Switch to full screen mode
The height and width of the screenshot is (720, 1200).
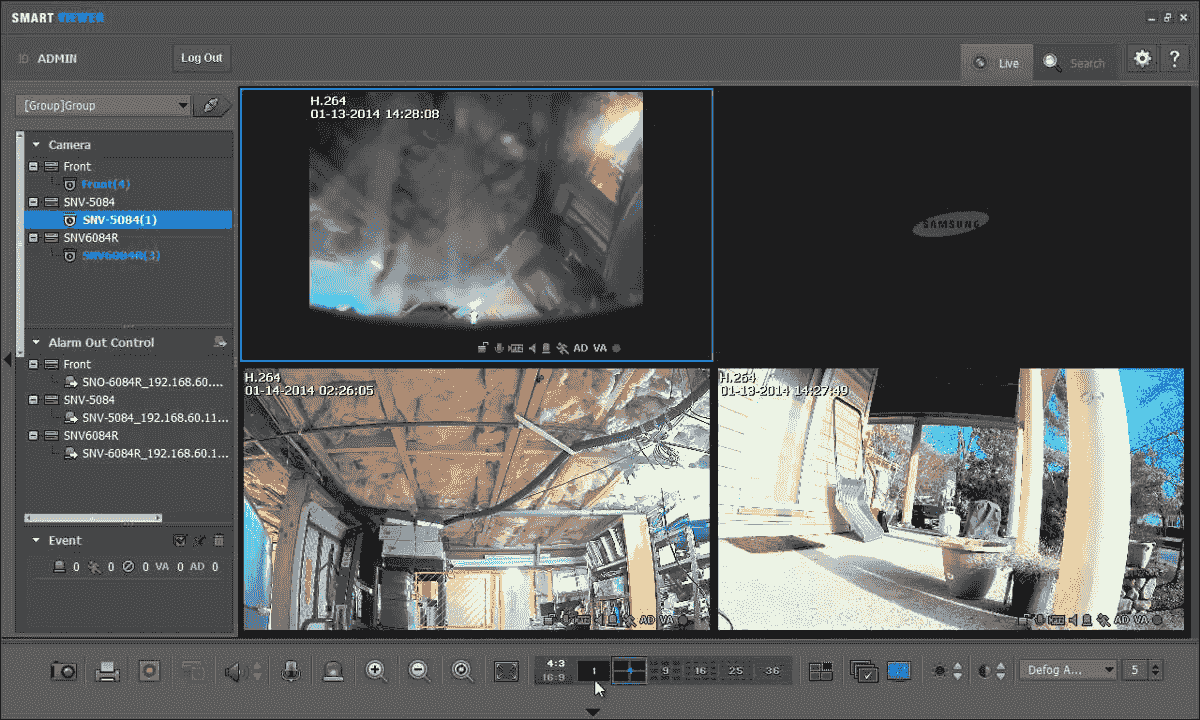pyautogui.click(x=507, y=670)
